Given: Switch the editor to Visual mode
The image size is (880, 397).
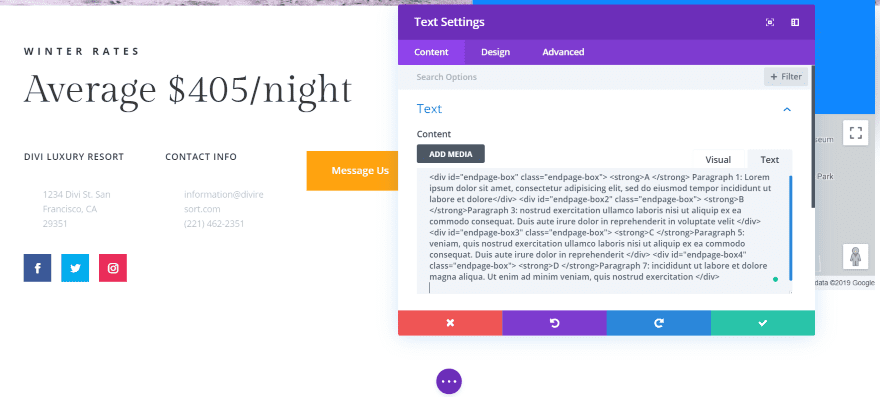Looking at the screenshot, I should click(718, 159).
